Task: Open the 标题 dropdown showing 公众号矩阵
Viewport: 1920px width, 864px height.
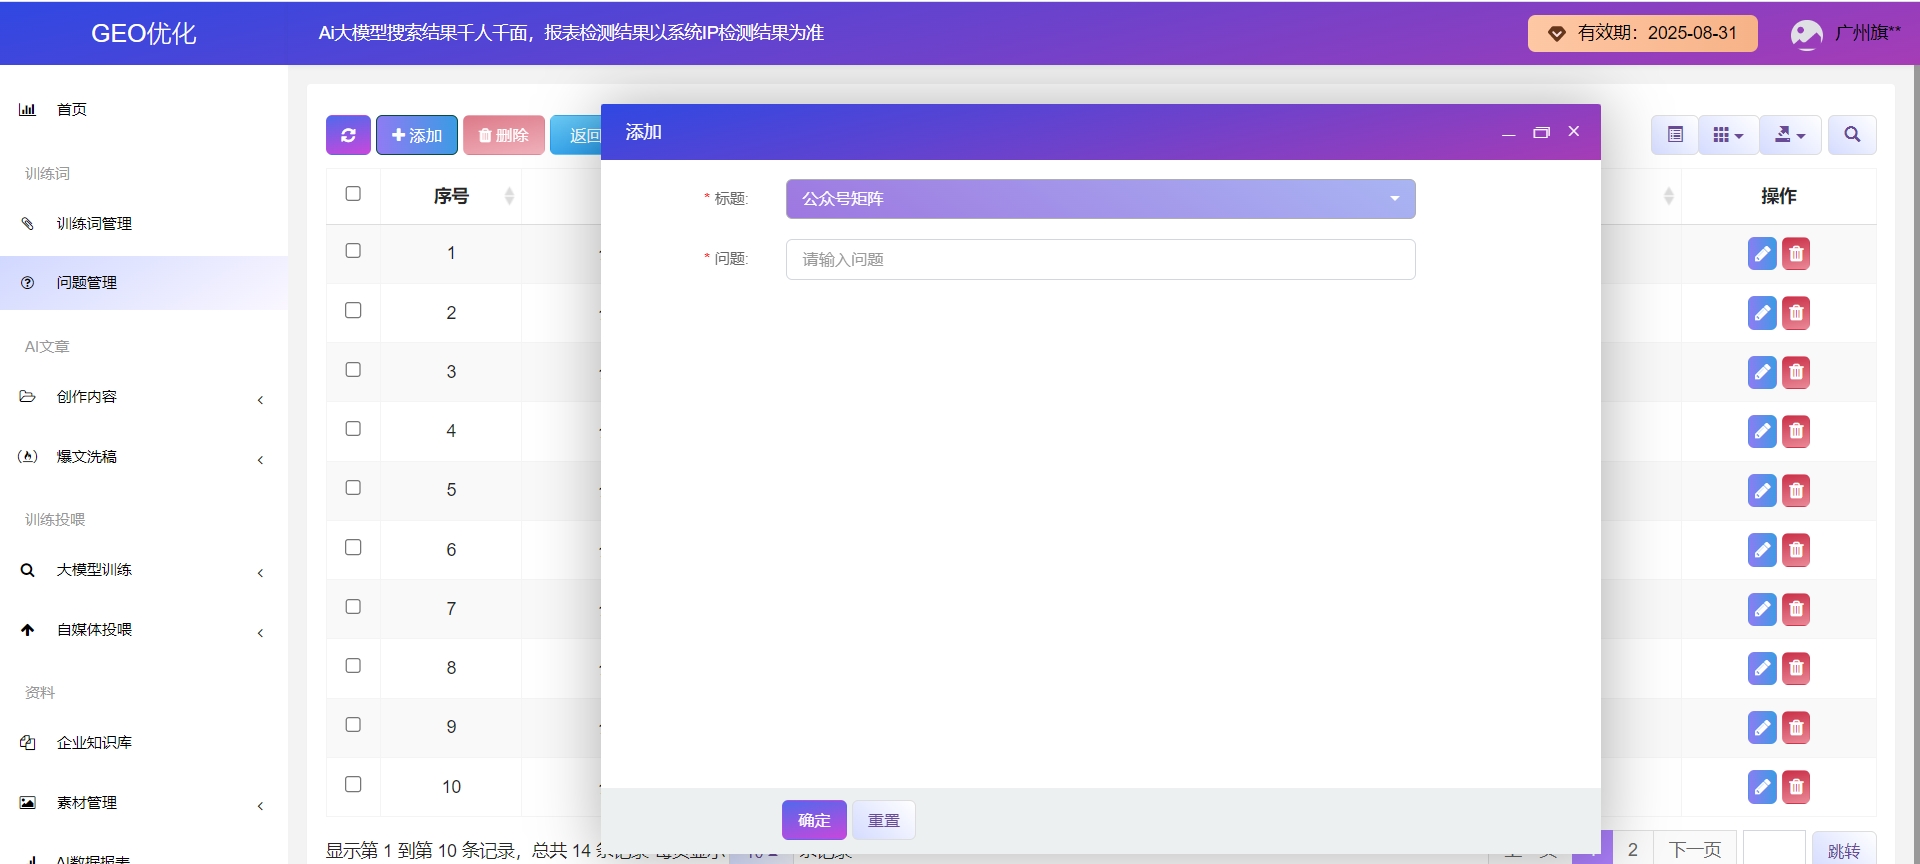Action: tap(1100, 199)
